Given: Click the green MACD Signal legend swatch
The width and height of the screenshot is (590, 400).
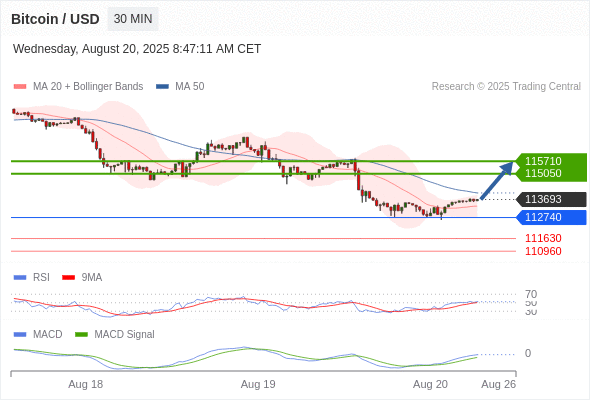Looking at the screenshot, I should point(81,334).
